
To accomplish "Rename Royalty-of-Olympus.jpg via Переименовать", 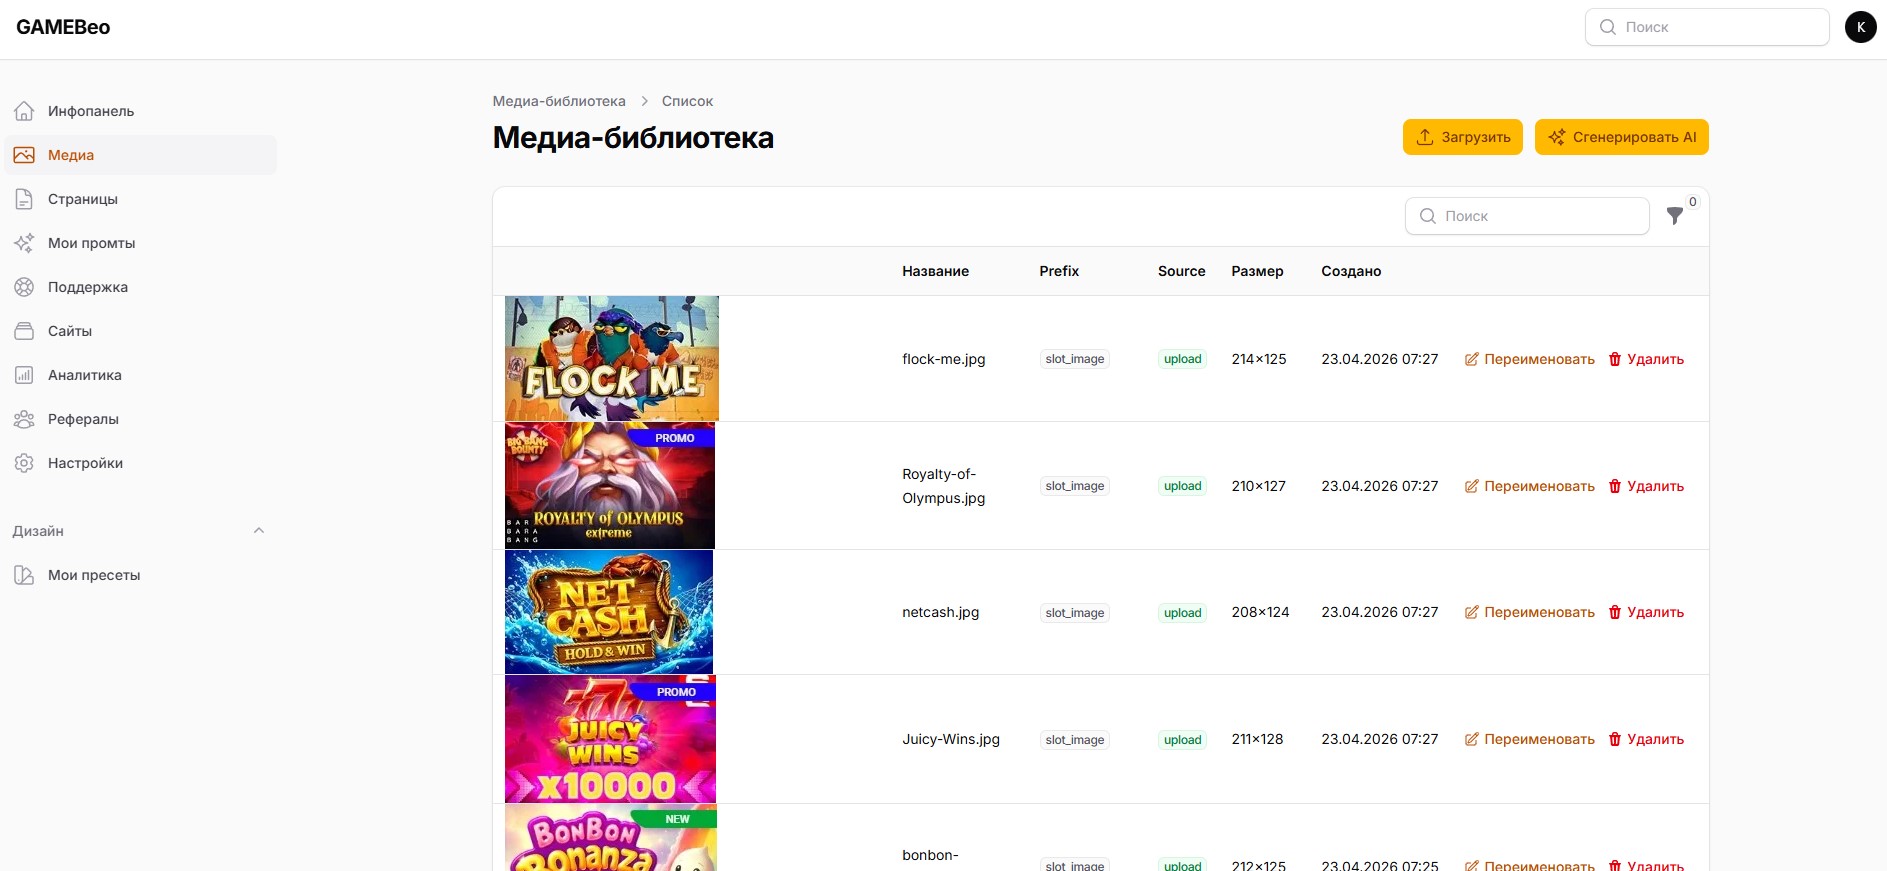I will [x=1530, y=486].
